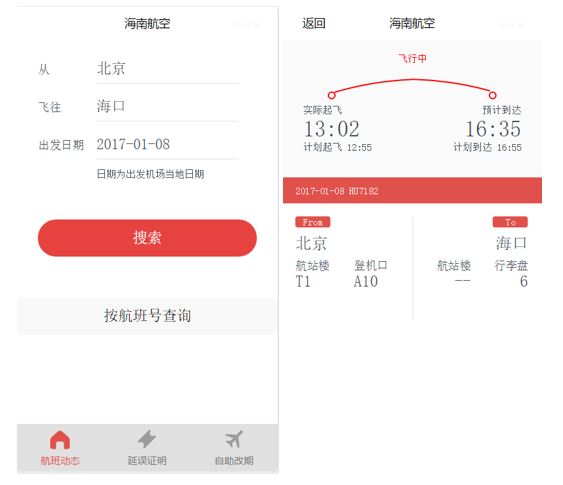The height and width of the screenshot is (485, 563).
Task: Open the 航班动态 home icon tab
Action: click(x=60, y=448)
